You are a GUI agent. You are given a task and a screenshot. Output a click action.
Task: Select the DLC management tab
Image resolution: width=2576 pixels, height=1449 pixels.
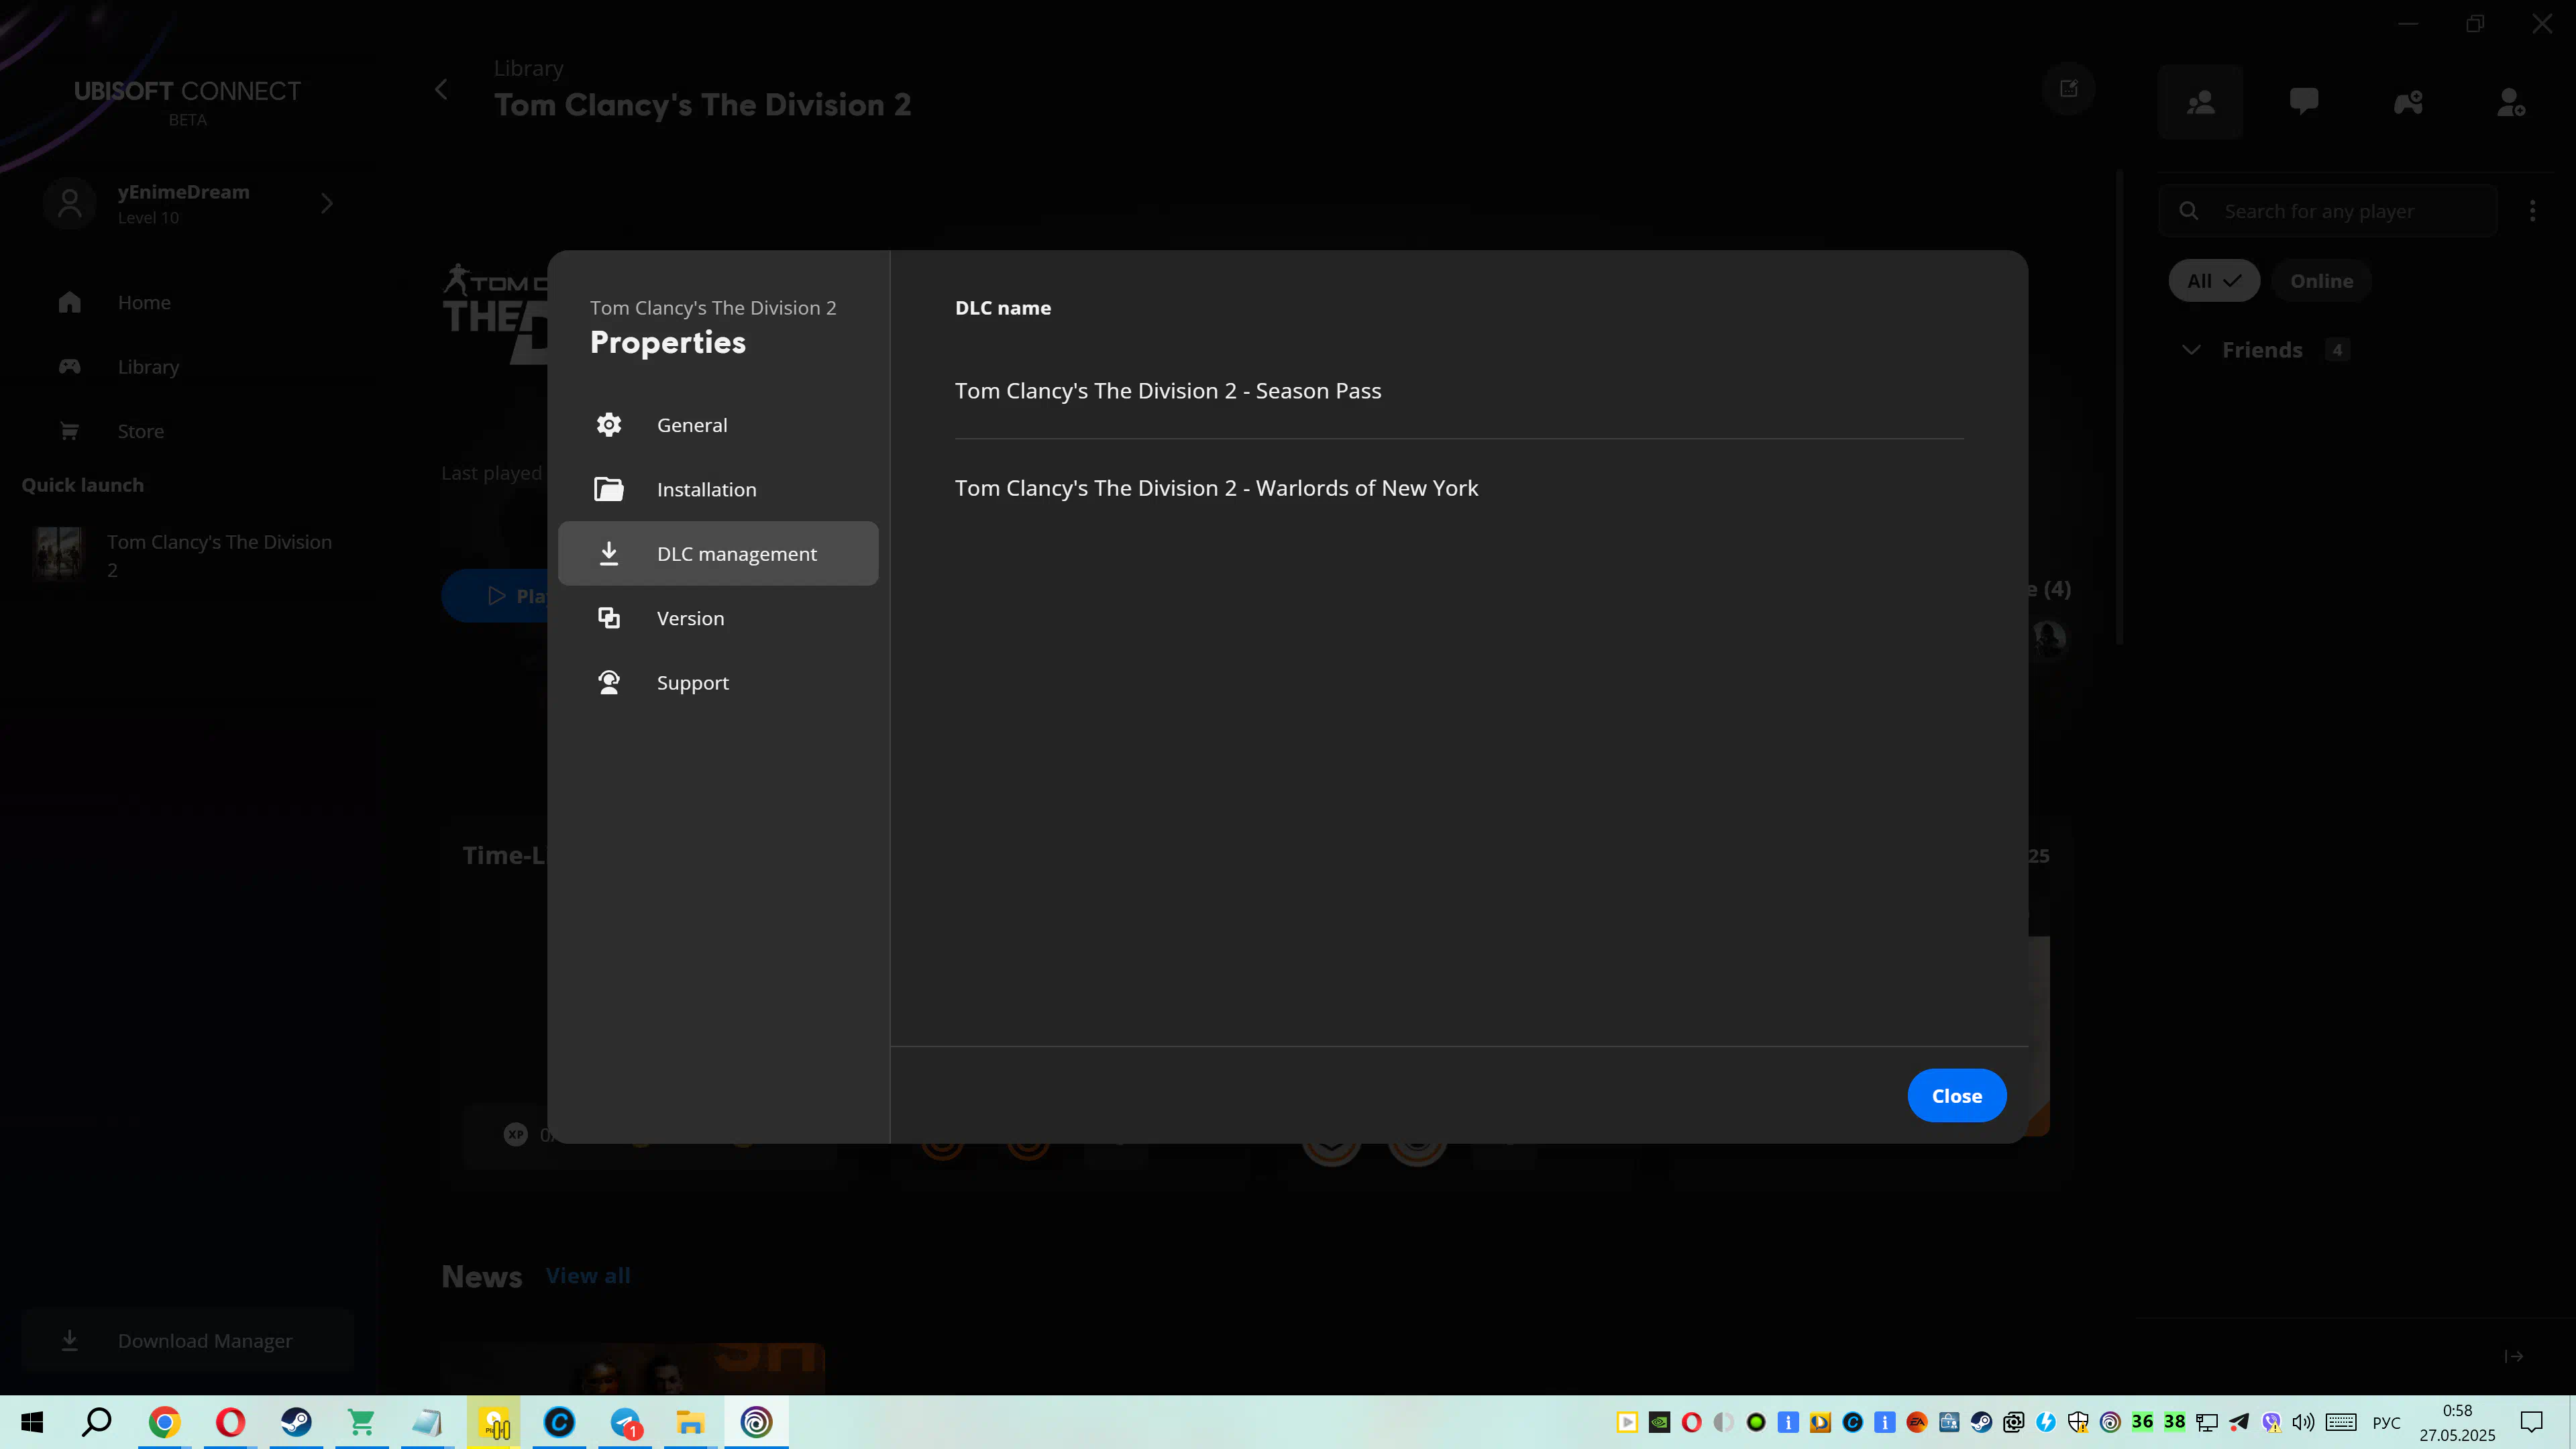(x=718, y=553)
